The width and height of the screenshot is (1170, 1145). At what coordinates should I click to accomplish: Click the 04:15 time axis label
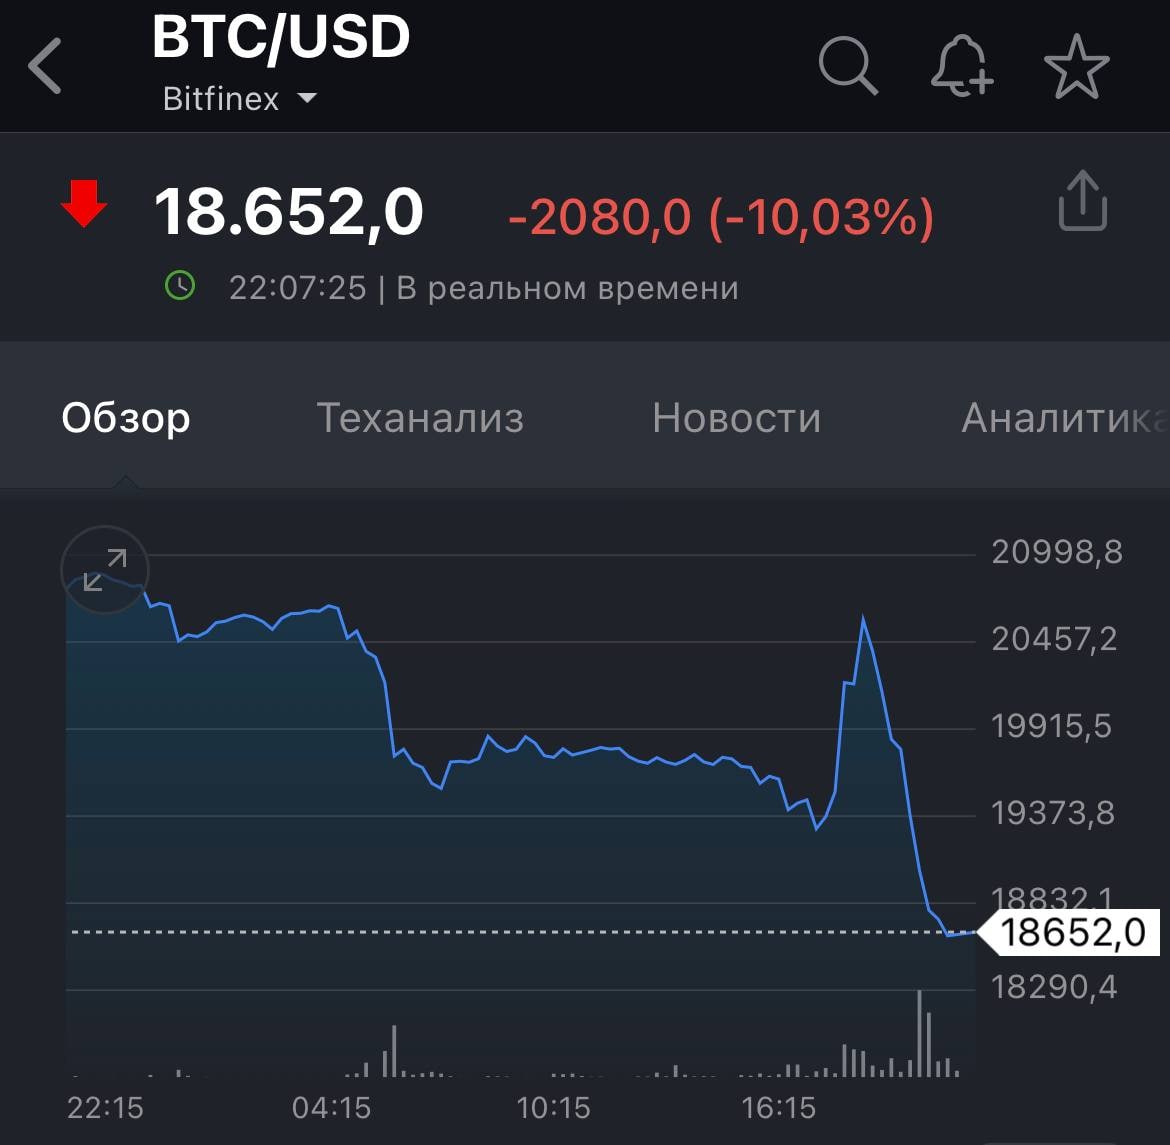(x=331, y=1107)
